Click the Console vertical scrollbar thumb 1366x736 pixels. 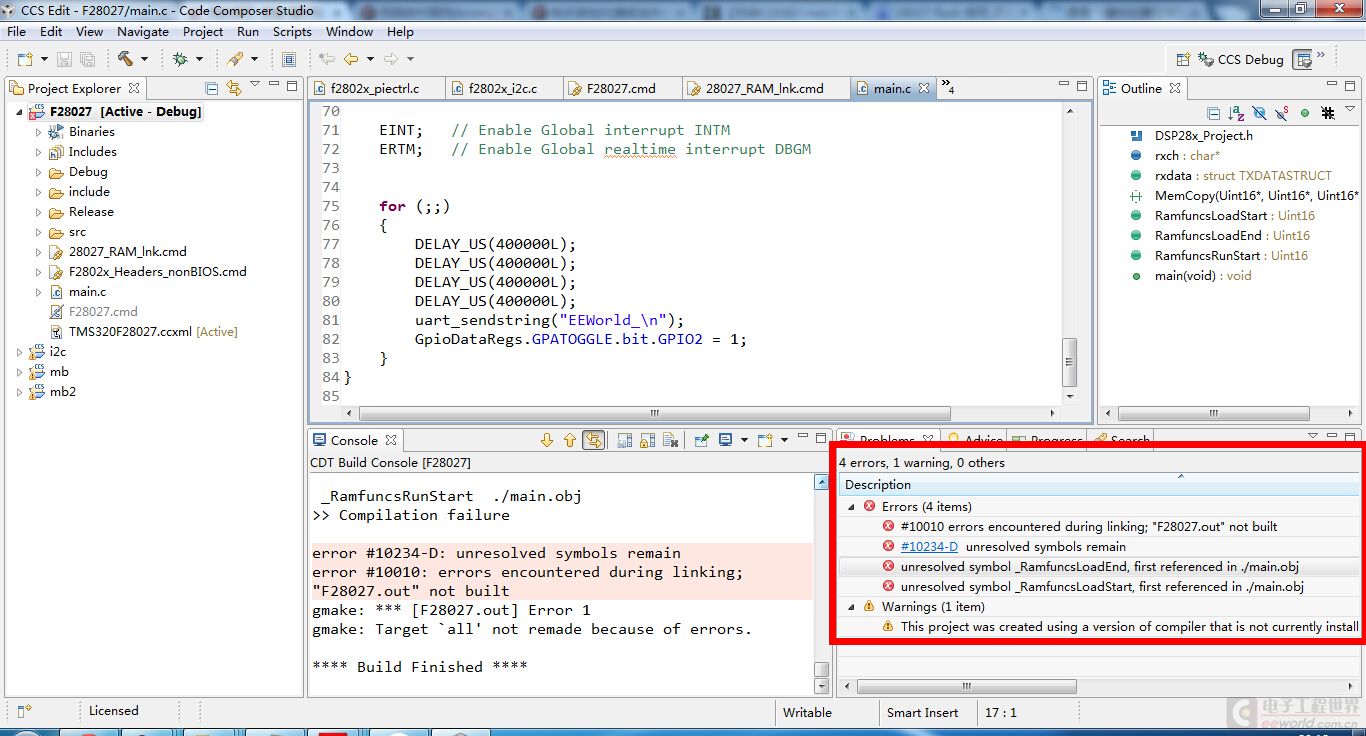tap(821, 670)
